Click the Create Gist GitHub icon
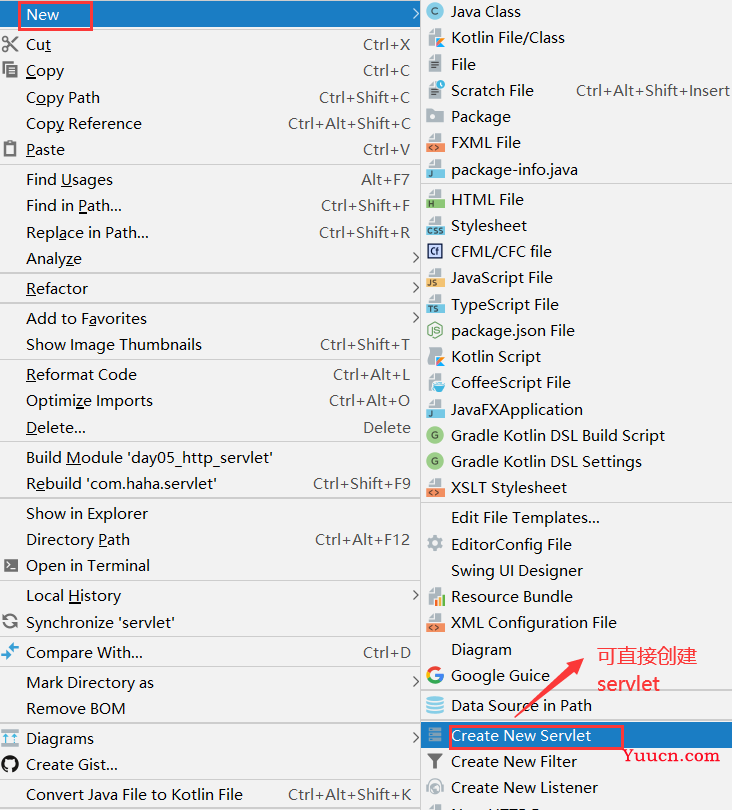The image size is (732, 810). pyautogui.click(x=10, y=764)
